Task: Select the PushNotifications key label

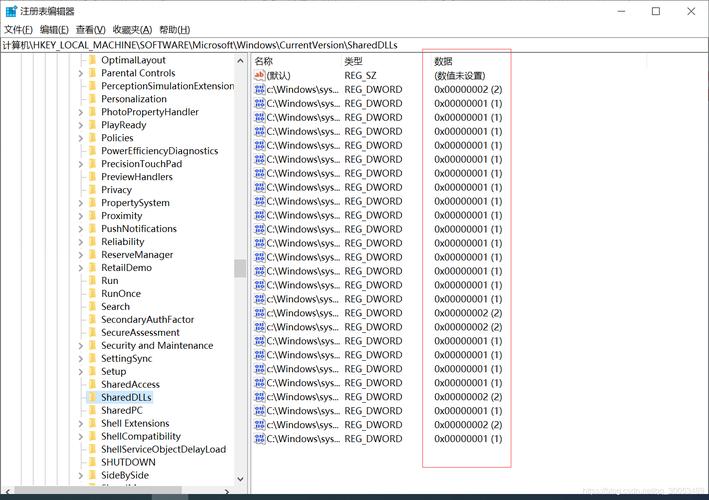Action: (139, 229)
